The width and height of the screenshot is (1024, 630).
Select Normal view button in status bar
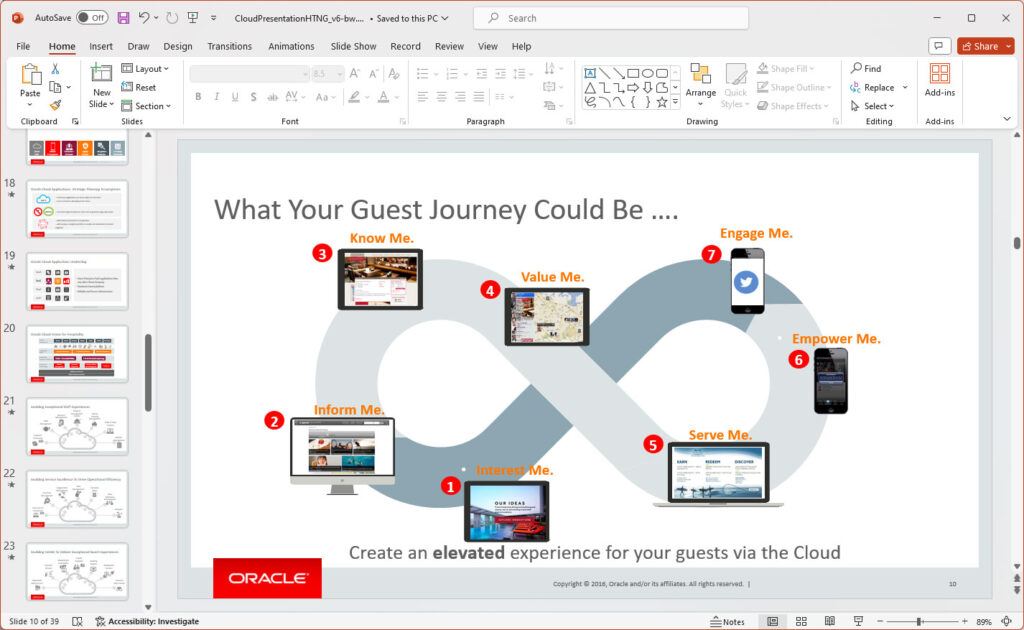point(771,621)
